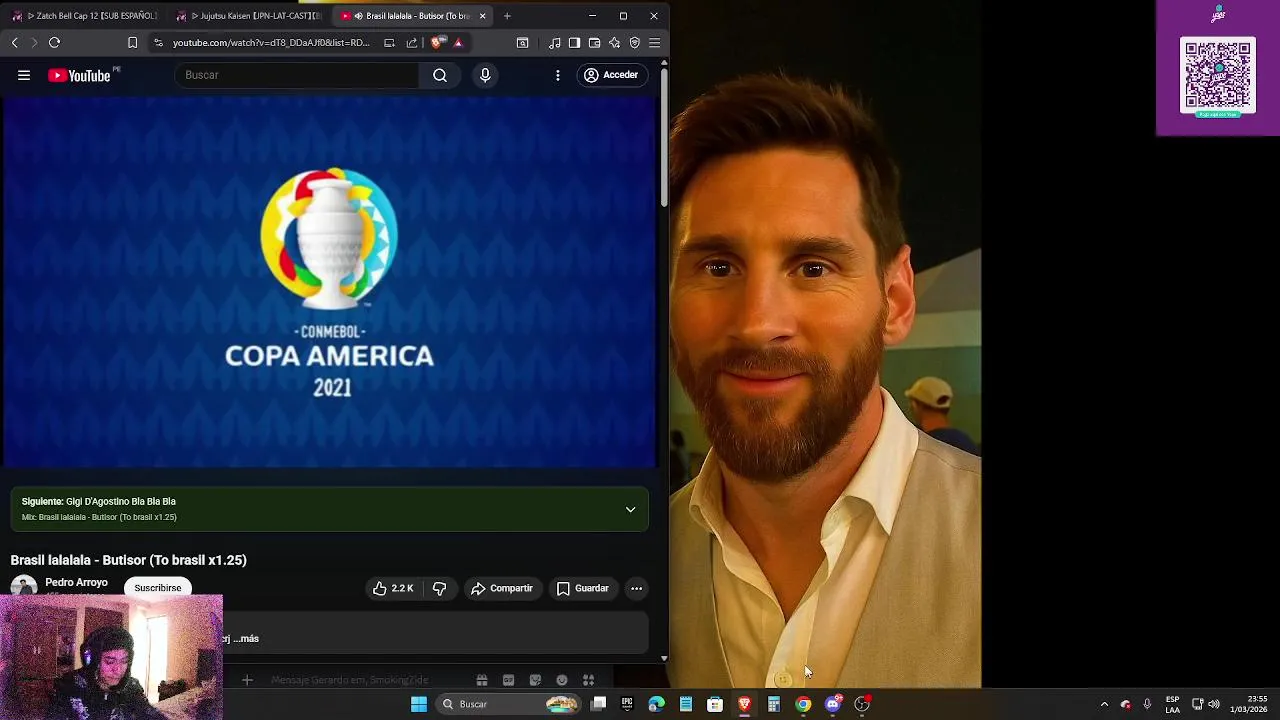Click the tray microphone status icon
Viewport: 1280px width, 720px height.
tap(1147, 704)
